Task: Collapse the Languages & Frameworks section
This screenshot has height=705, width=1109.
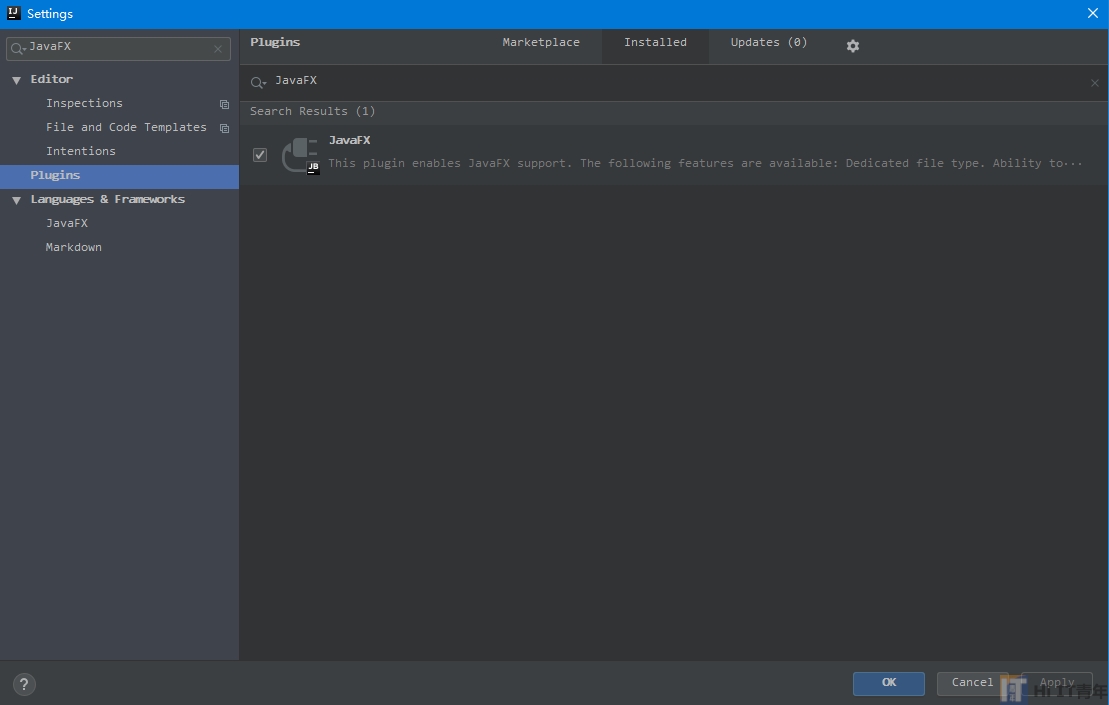Action: tap(16, 200)
